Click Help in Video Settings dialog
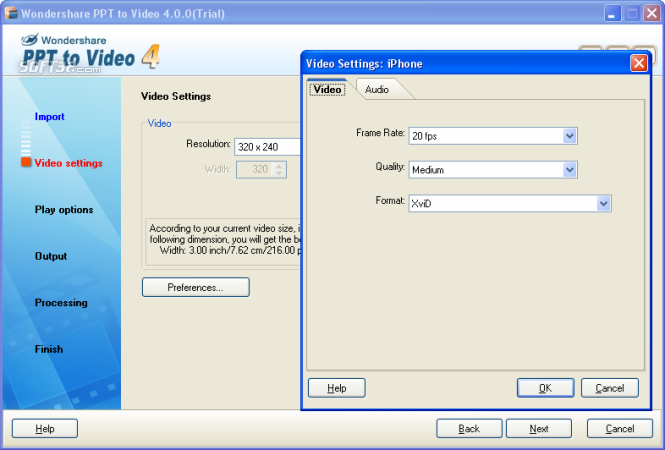 [337, 388]
